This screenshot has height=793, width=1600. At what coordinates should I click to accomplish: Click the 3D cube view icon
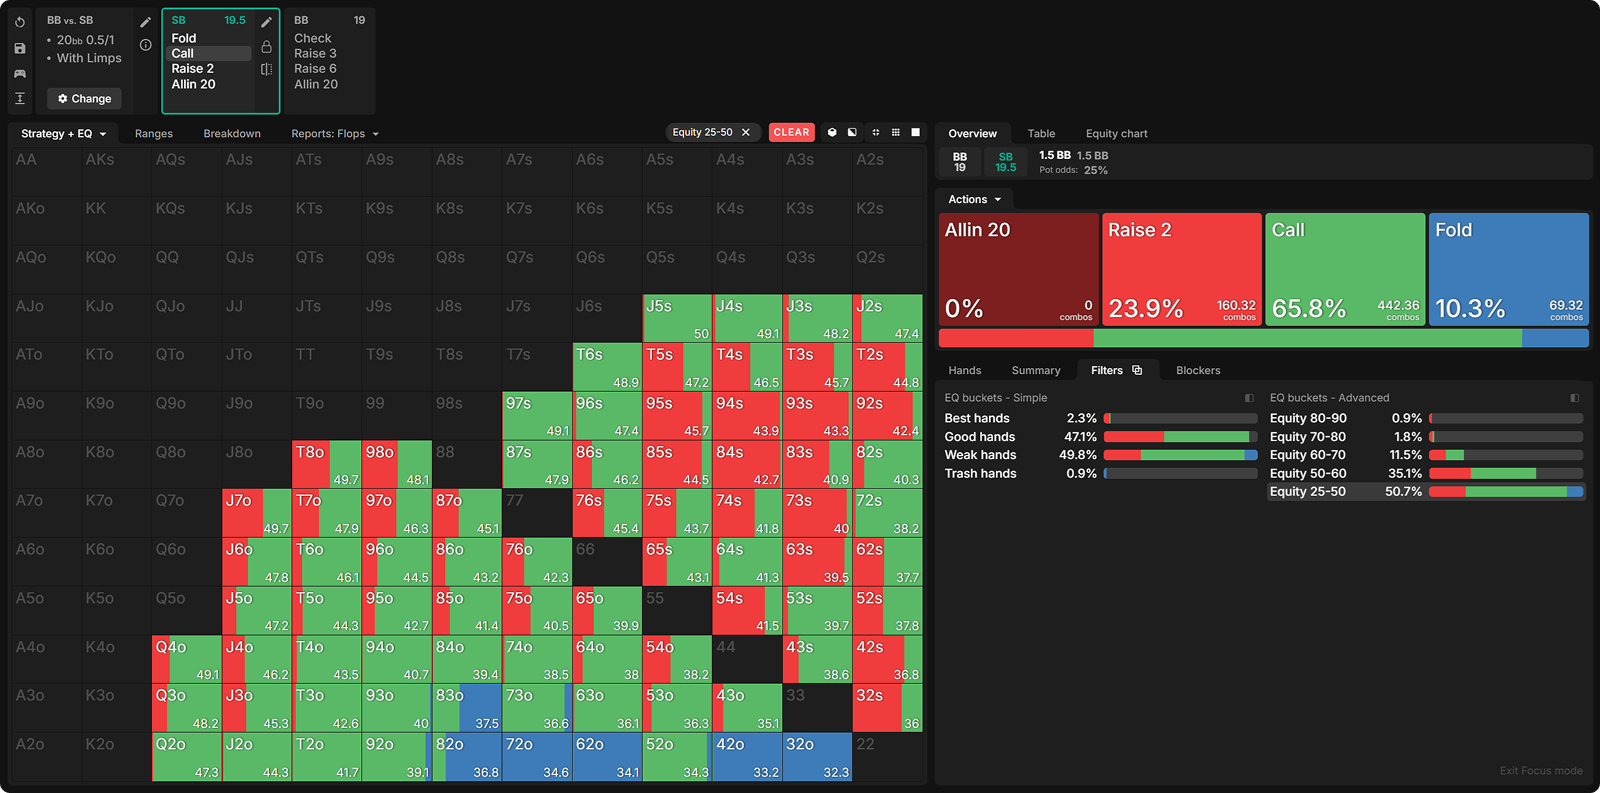click(x=832, y=132)
